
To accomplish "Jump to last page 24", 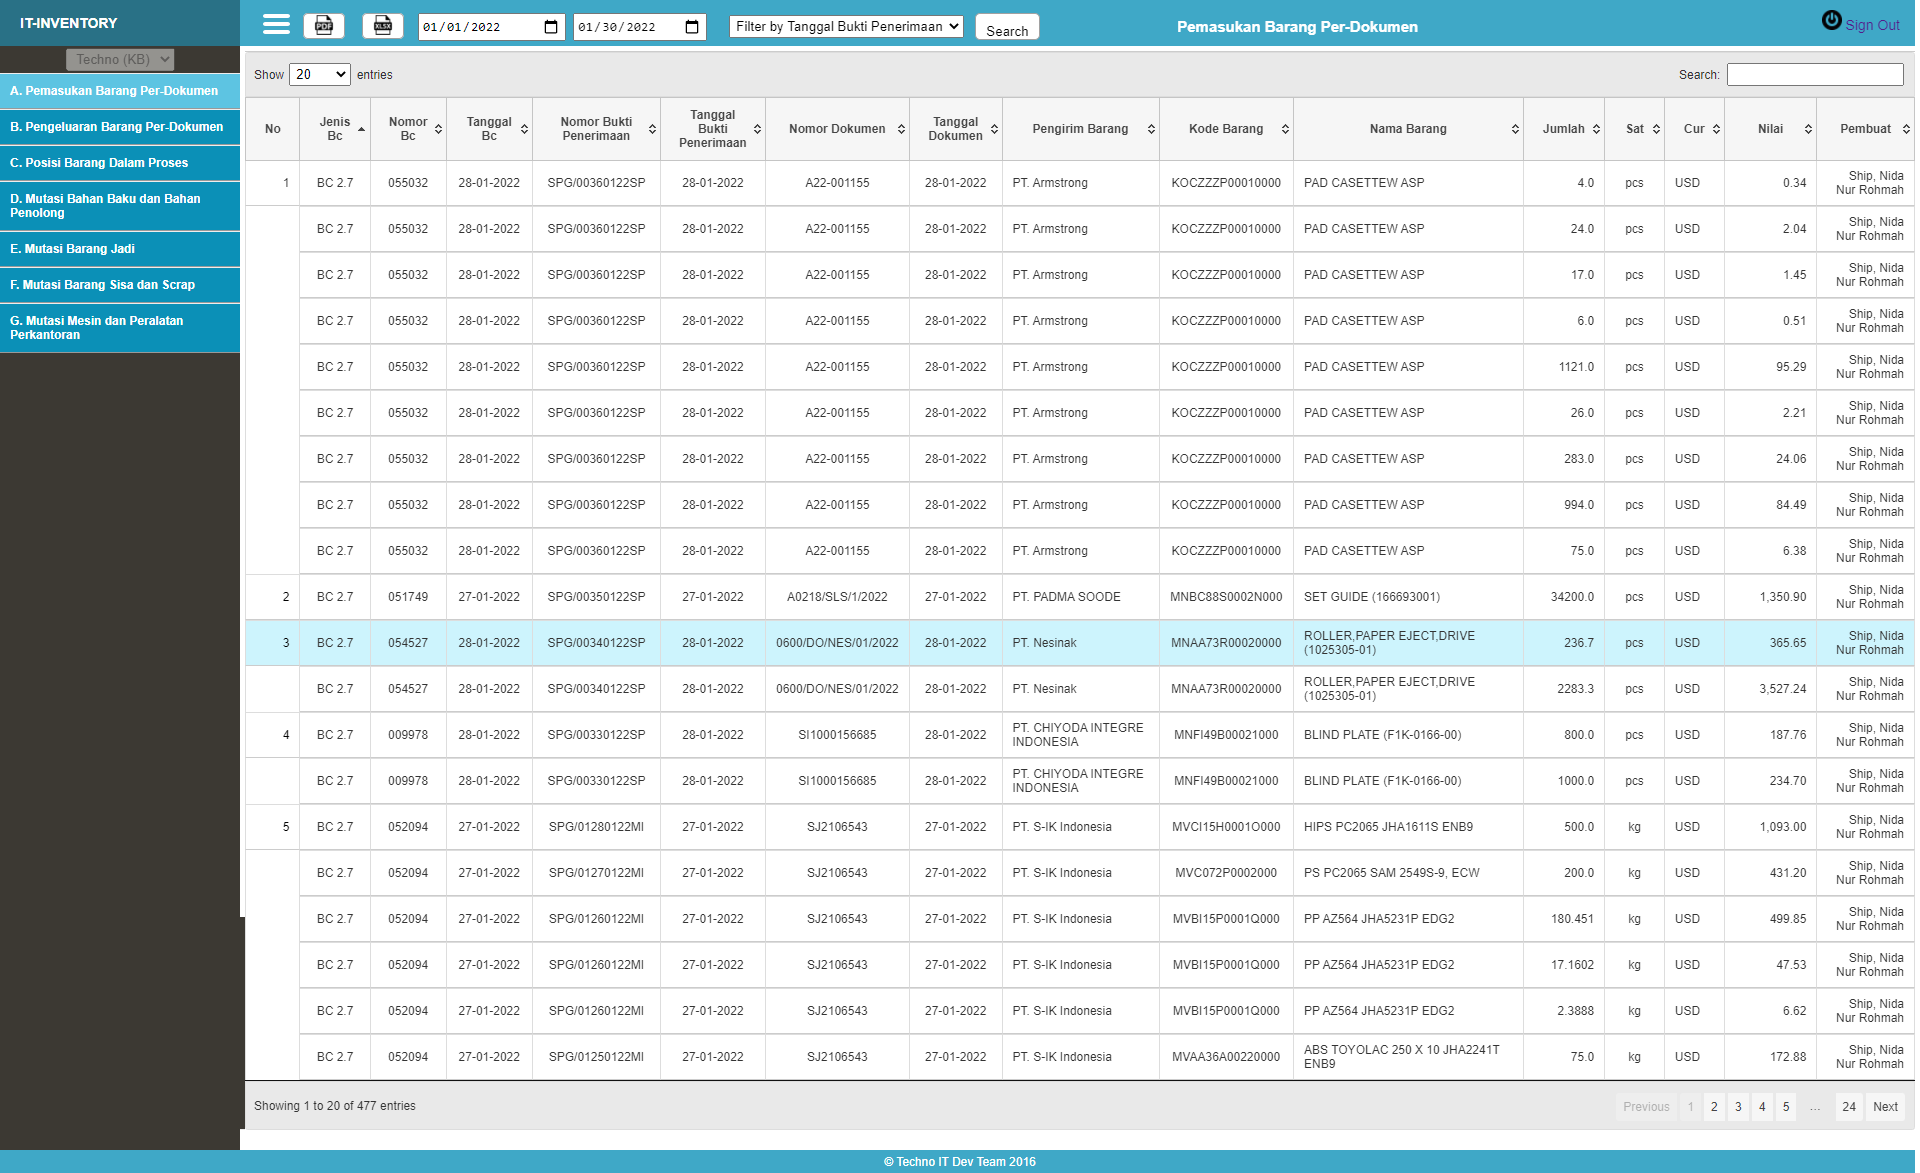I will click(x=1849, y=1107).
